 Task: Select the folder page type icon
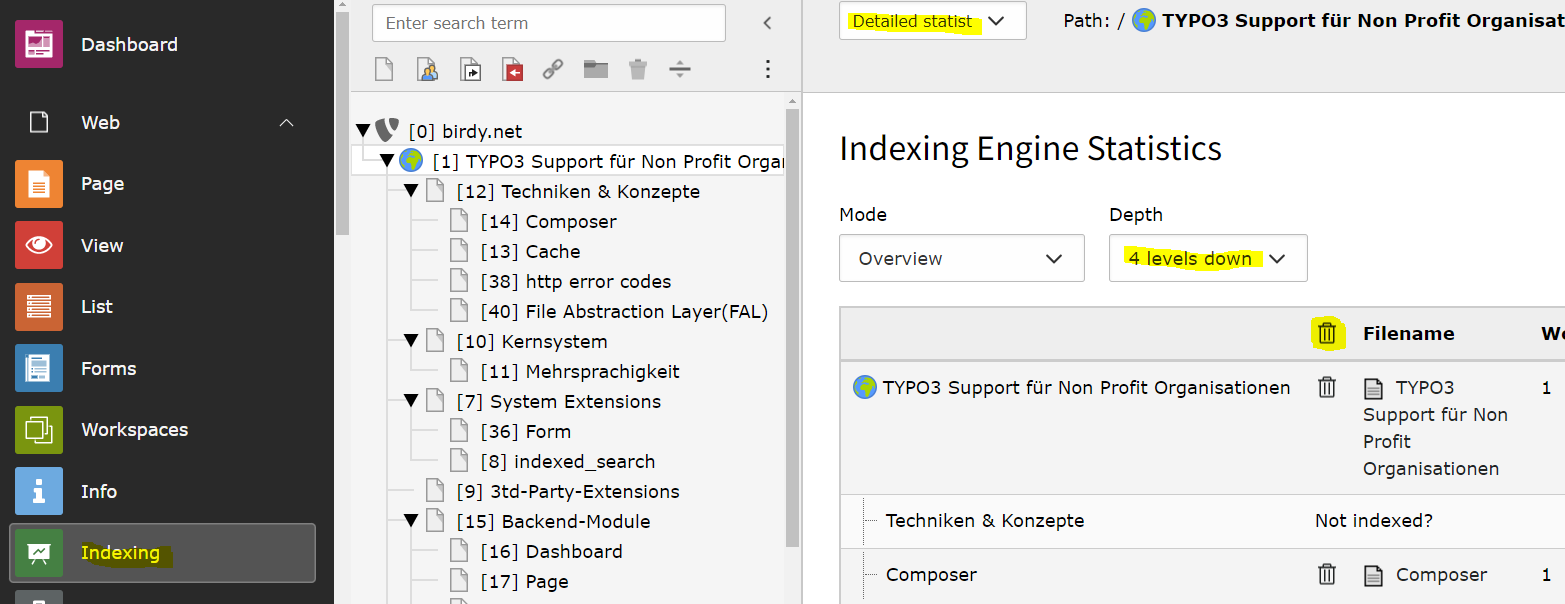(596, 70)
